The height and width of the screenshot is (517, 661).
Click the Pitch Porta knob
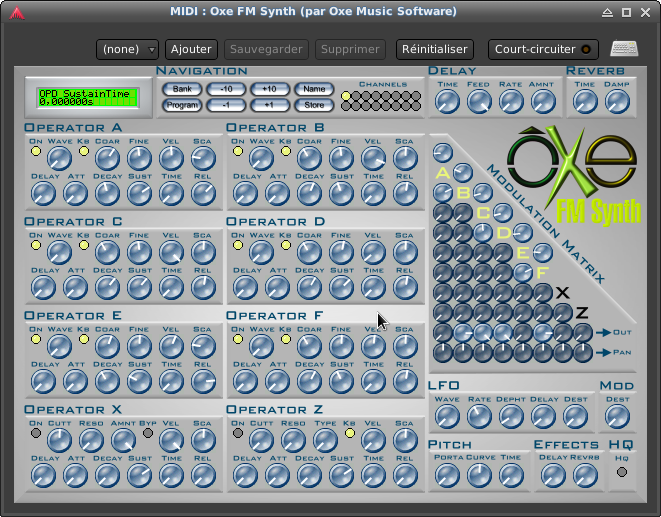click(447, 475)
